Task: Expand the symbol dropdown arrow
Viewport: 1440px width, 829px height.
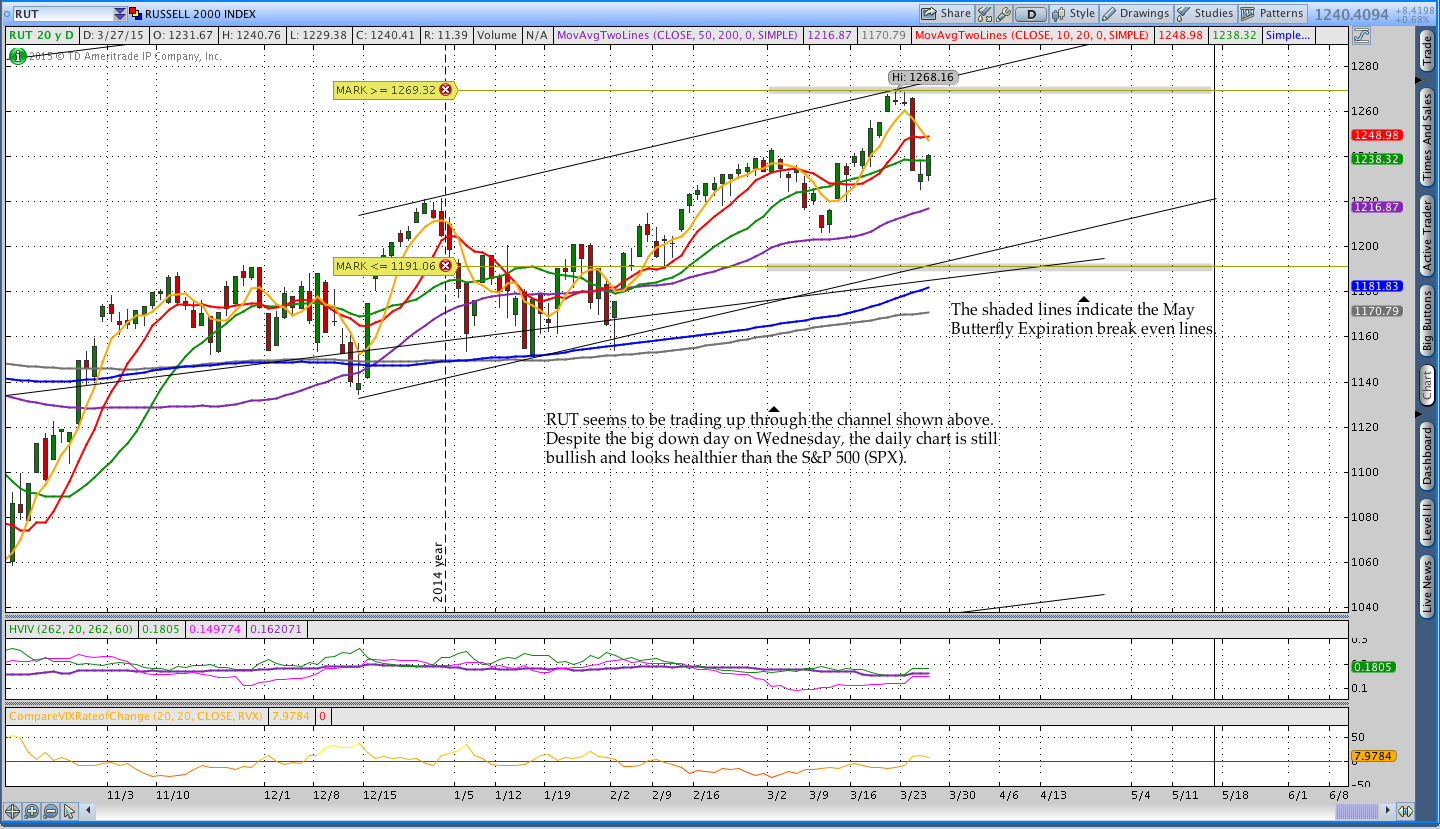Action: click(120, 14)
